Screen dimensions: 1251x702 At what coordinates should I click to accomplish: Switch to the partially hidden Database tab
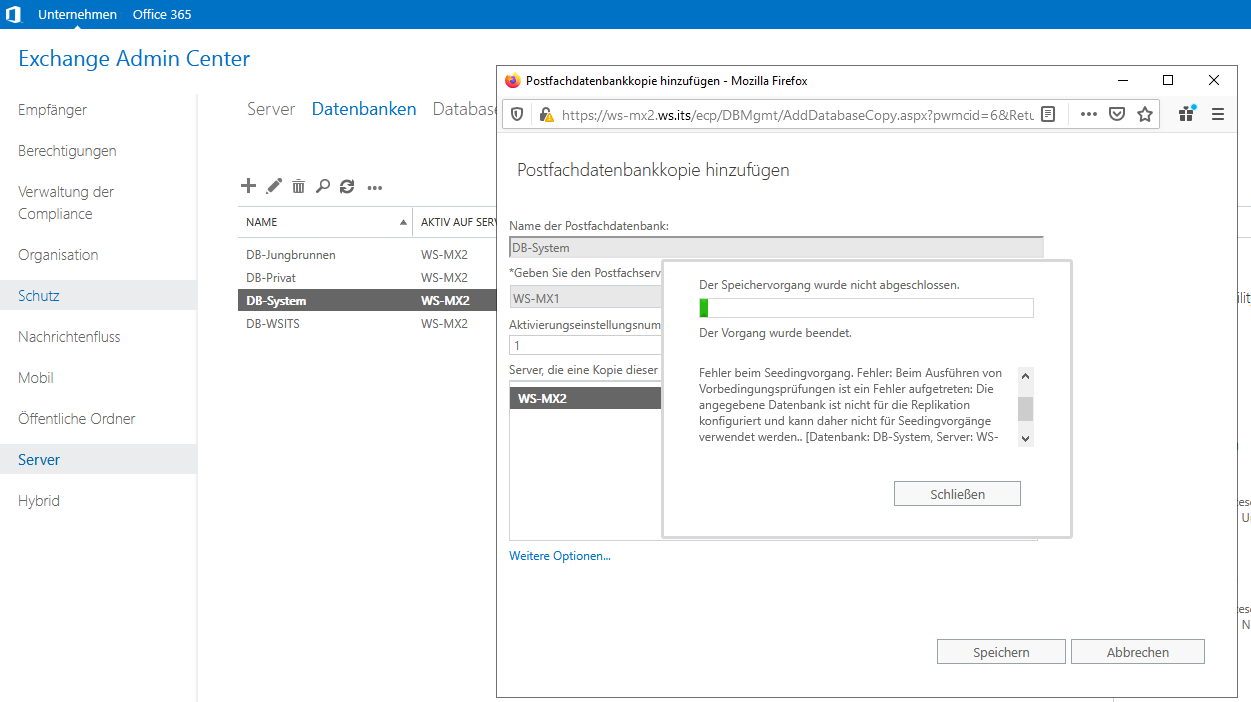pyautogui.click(x=465, y=109)
